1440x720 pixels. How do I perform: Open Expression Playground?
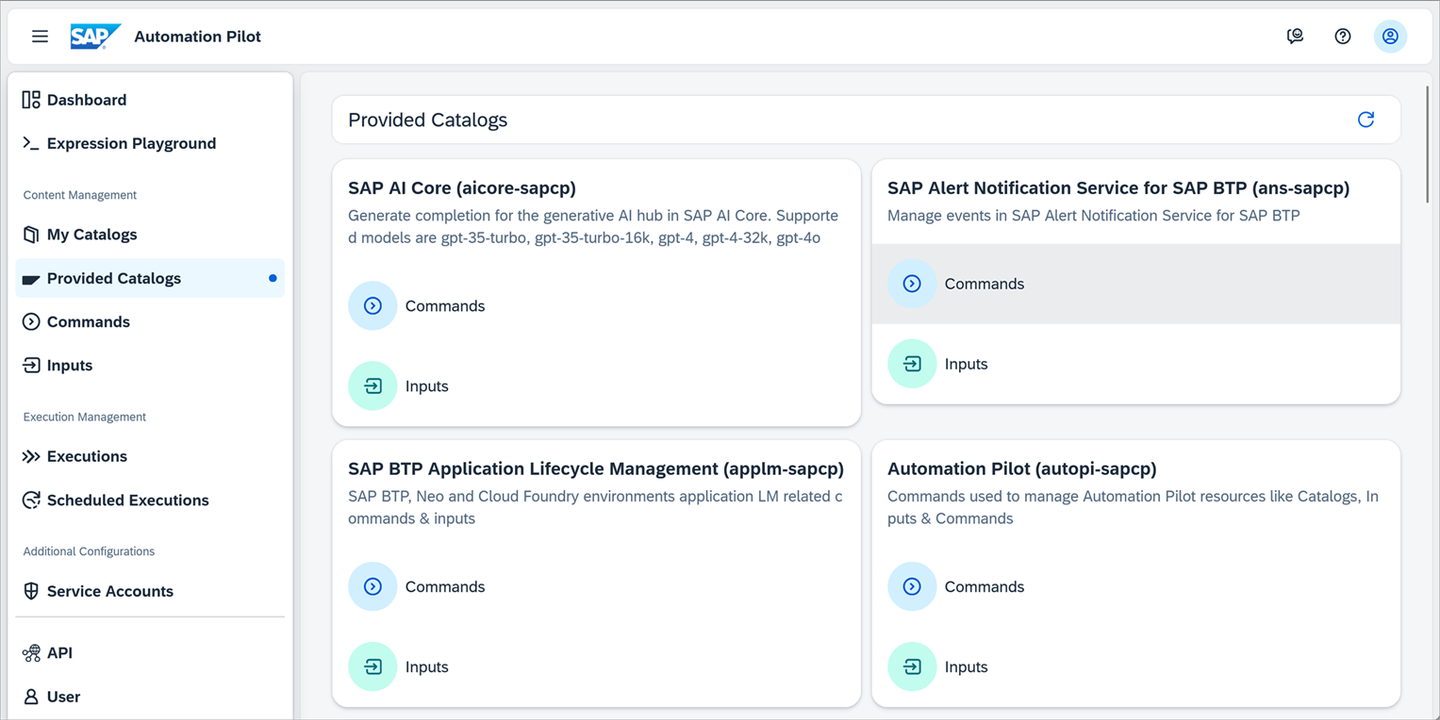click(x=150, y=143)
